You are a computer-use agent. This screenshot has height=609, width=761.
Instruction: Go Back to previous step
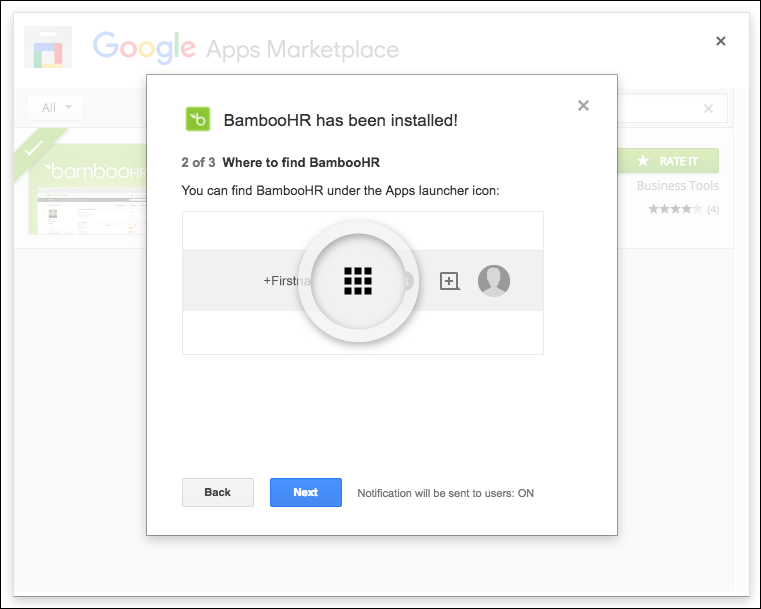217,492
